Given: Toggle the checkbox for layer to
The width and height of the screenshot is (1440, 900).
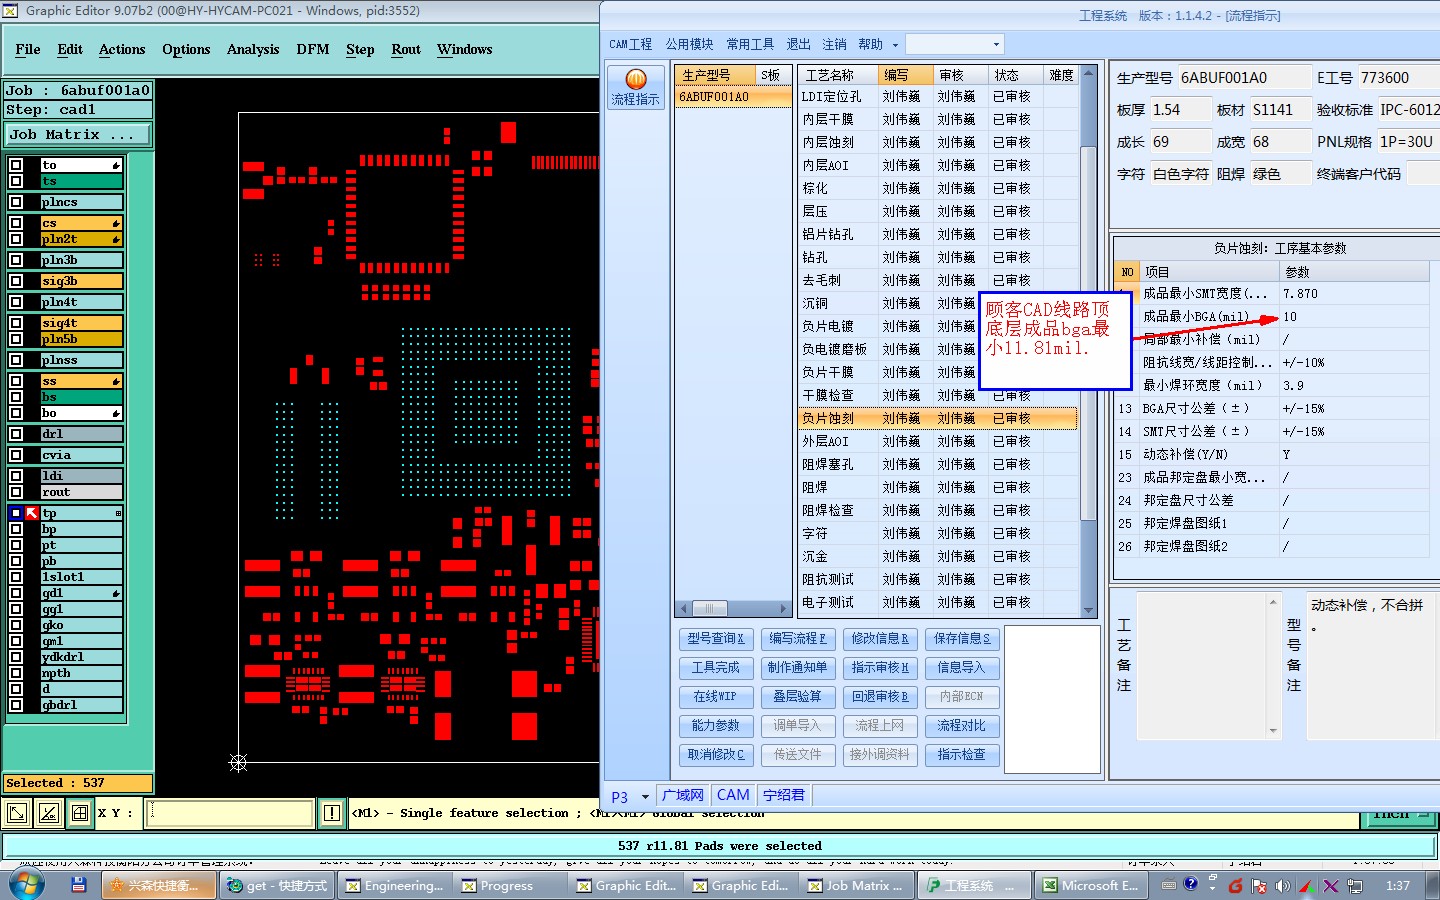Looking at the screenshot, I should [16, 165].
